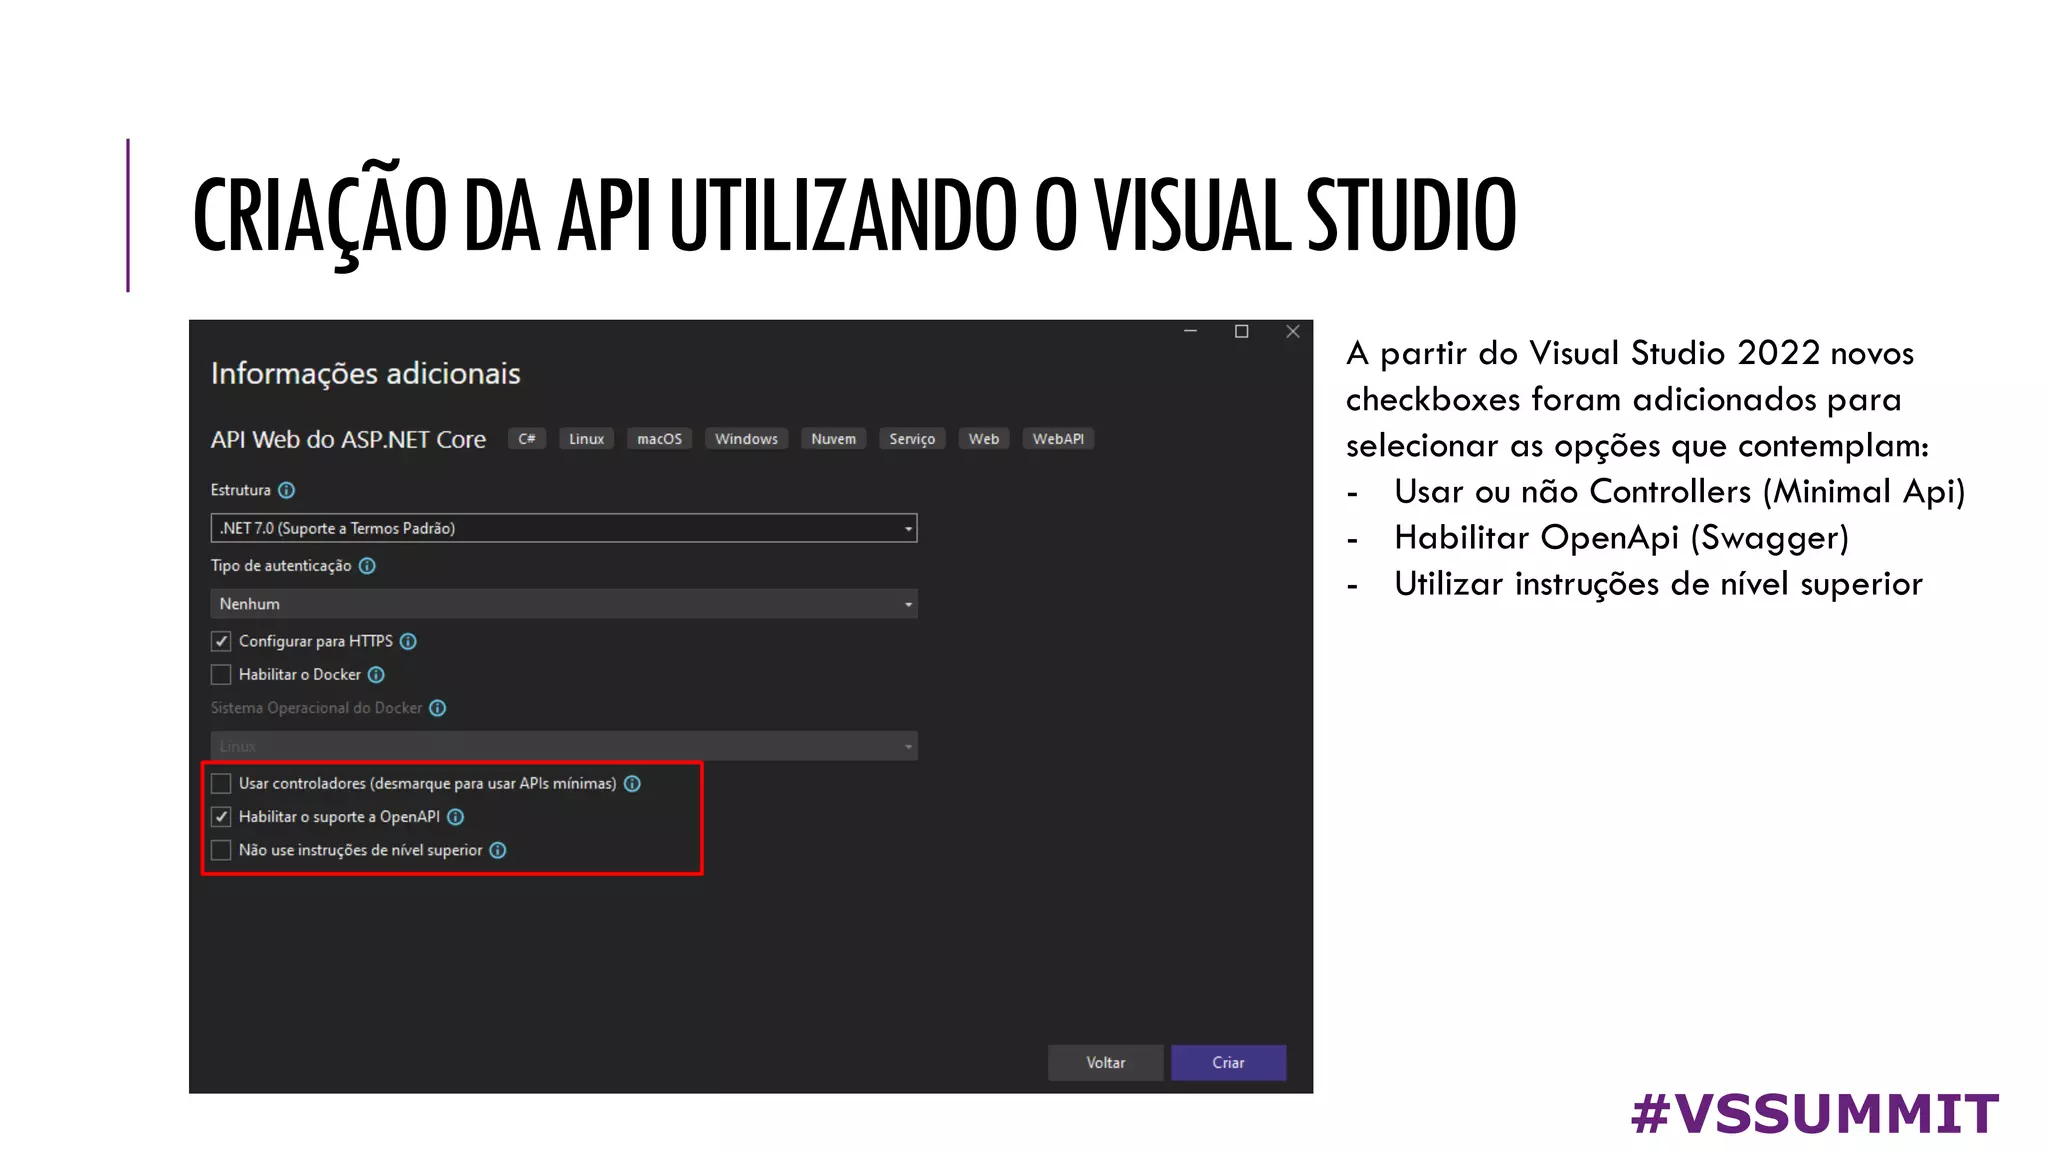
Task: Click the slide title Criação da API
Action: 855,216
